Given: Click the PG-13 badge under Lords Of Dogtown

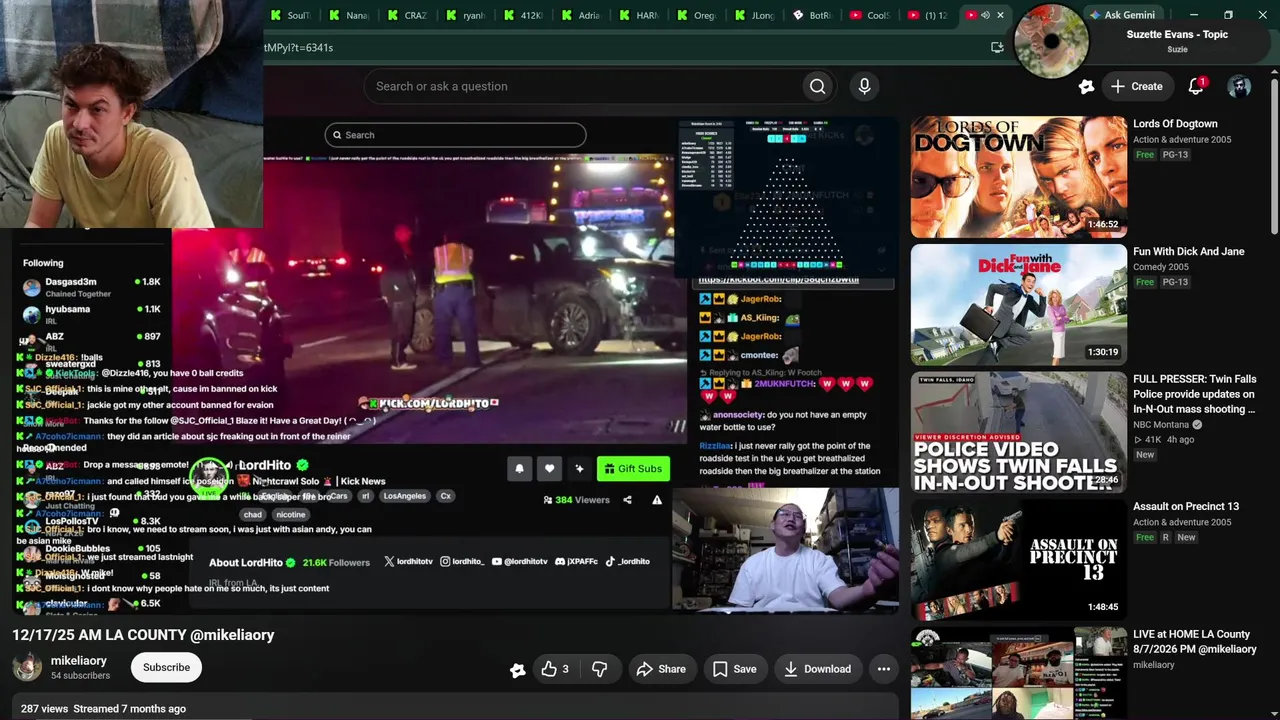Looking at the screenshot, I should pyautogui.click(x=1175, y=155).
